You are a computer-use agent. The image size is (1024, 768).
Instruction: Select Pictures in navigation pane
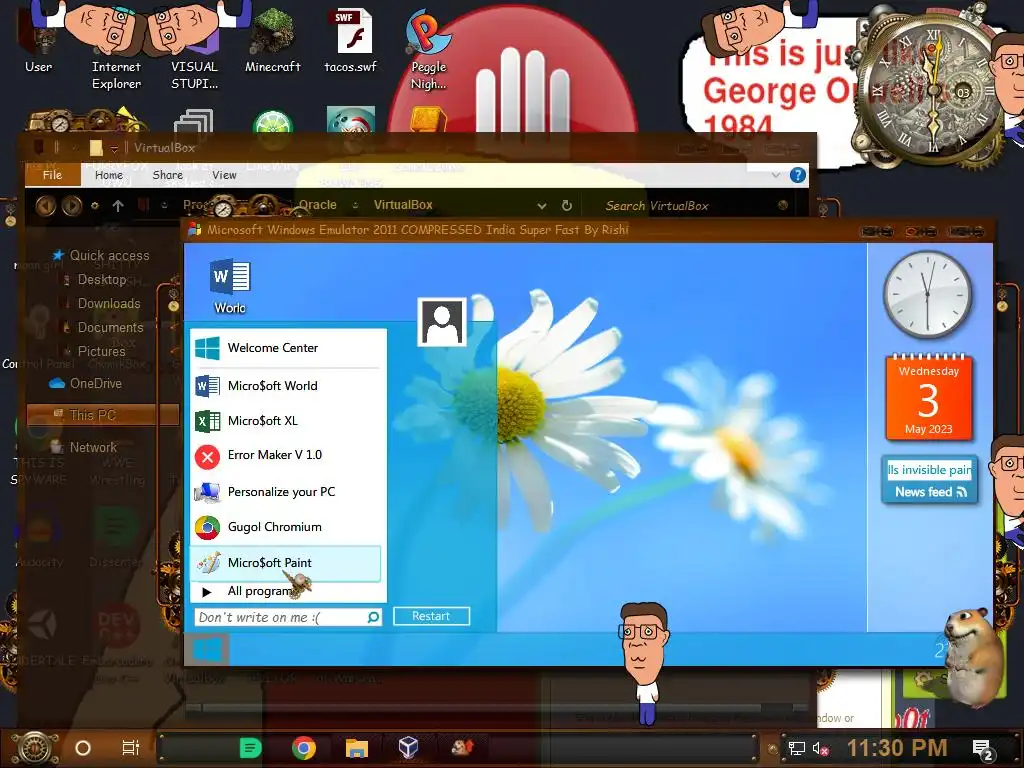pos(101,351)
